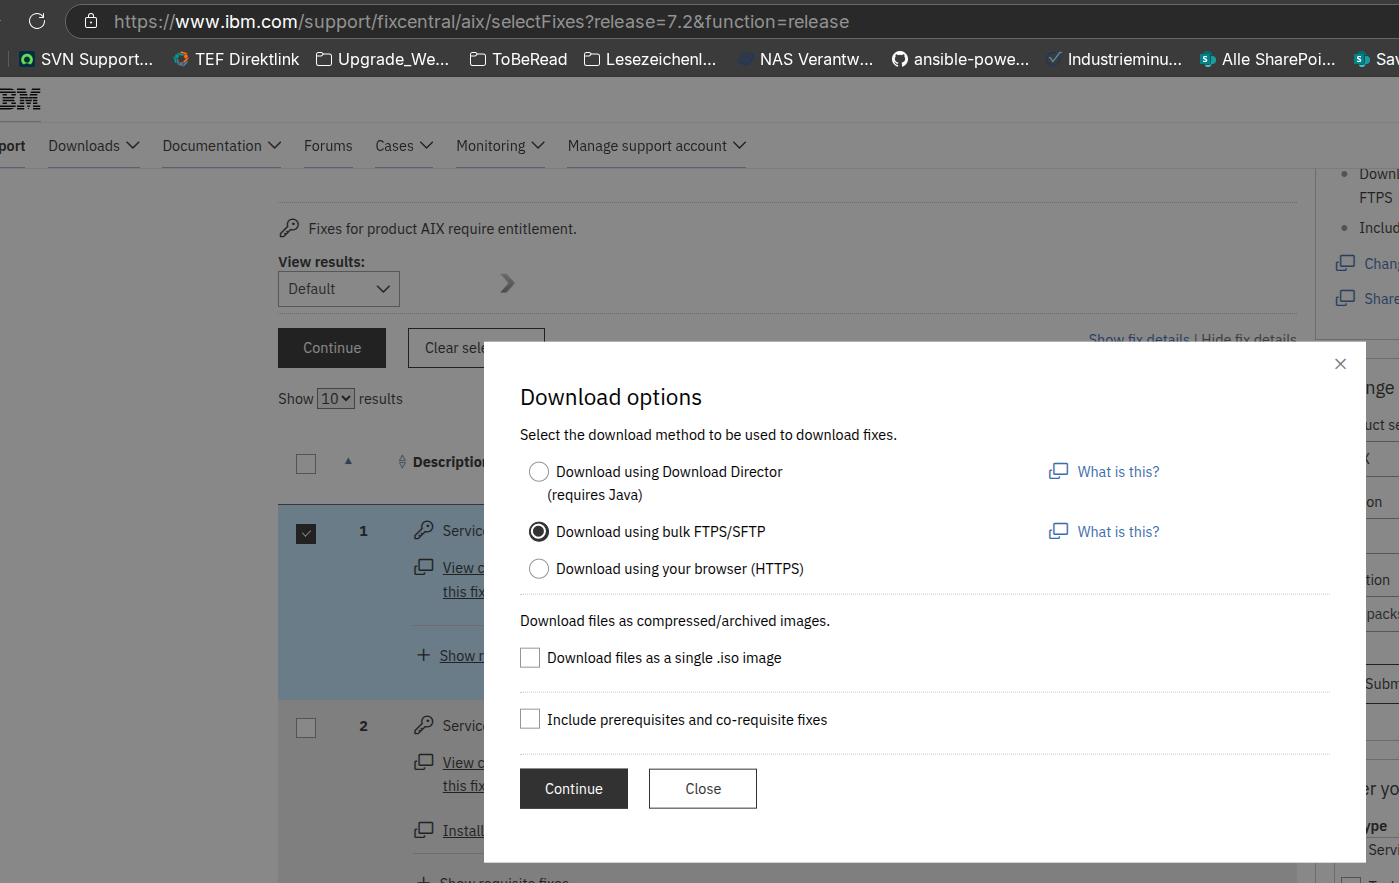Open the SVN Support bookmark
This screenshot has height=883, width=1399.
coord(86,59)
